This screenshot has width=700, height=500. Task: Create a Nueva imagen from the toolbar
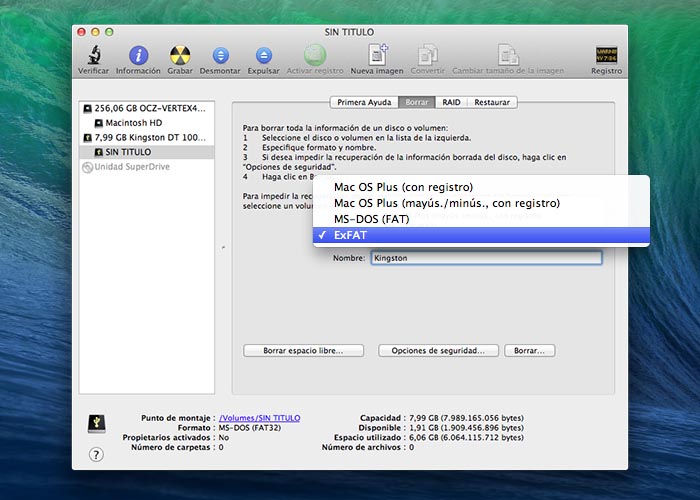click(x=378, y=55)
